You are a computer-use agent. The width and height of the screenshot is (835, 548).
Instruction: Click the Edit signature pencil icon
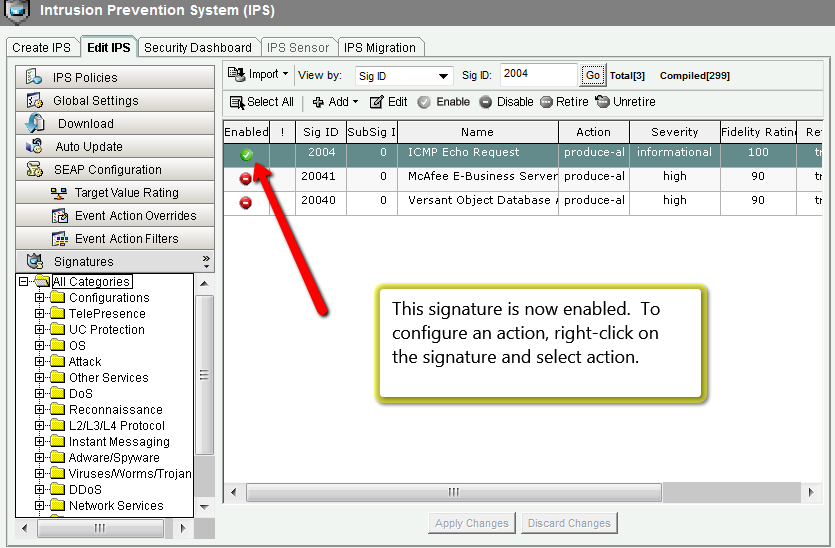click(x=376, y=102)
